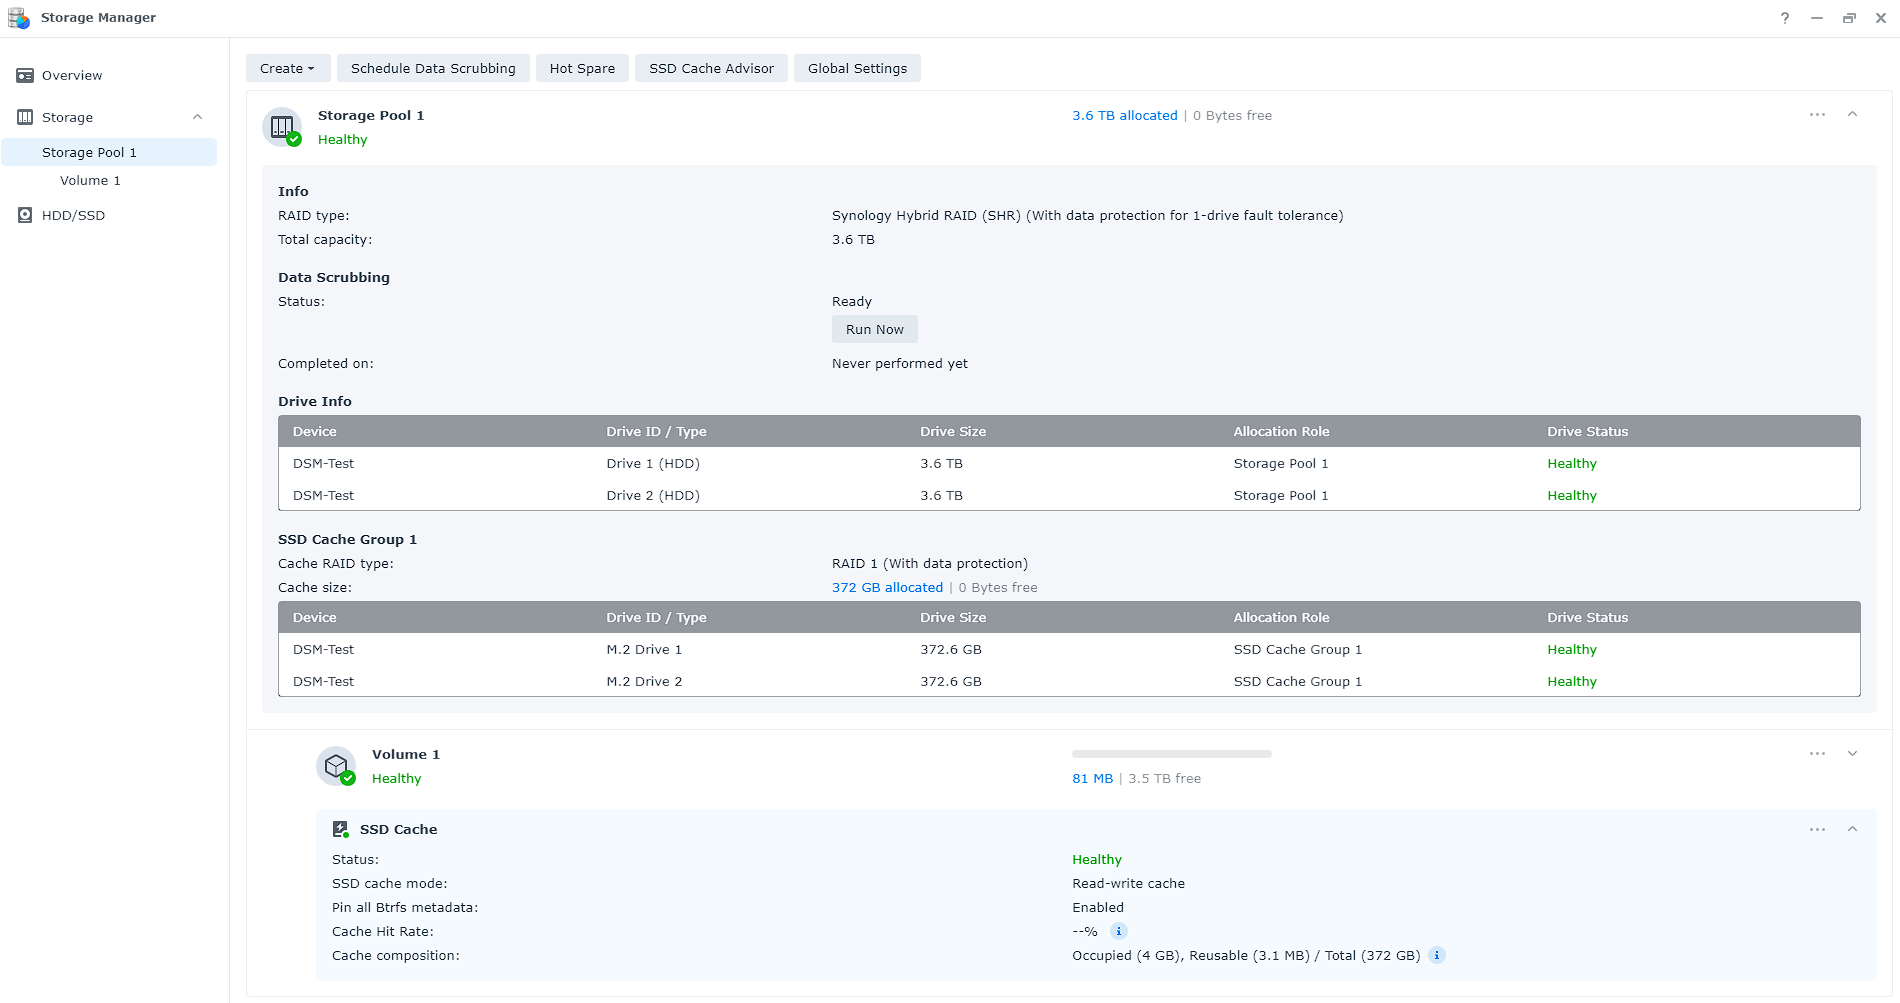Open the SSD Cache options menu

1816,829
